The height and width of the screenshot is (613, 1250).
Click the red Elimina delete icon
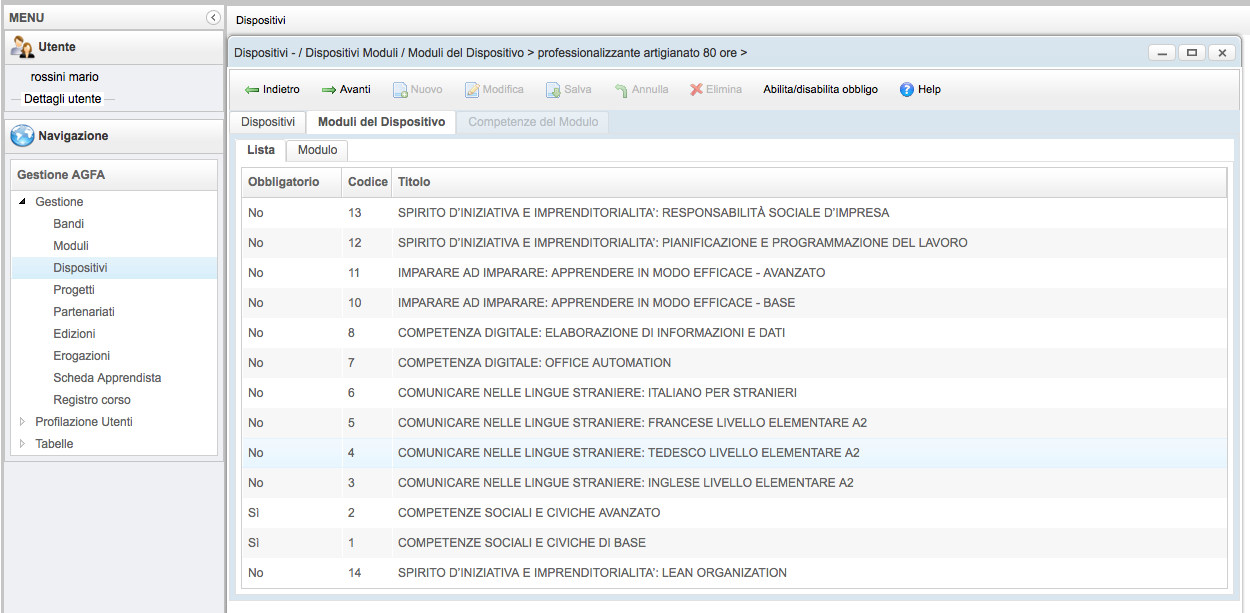click(697, 90)
